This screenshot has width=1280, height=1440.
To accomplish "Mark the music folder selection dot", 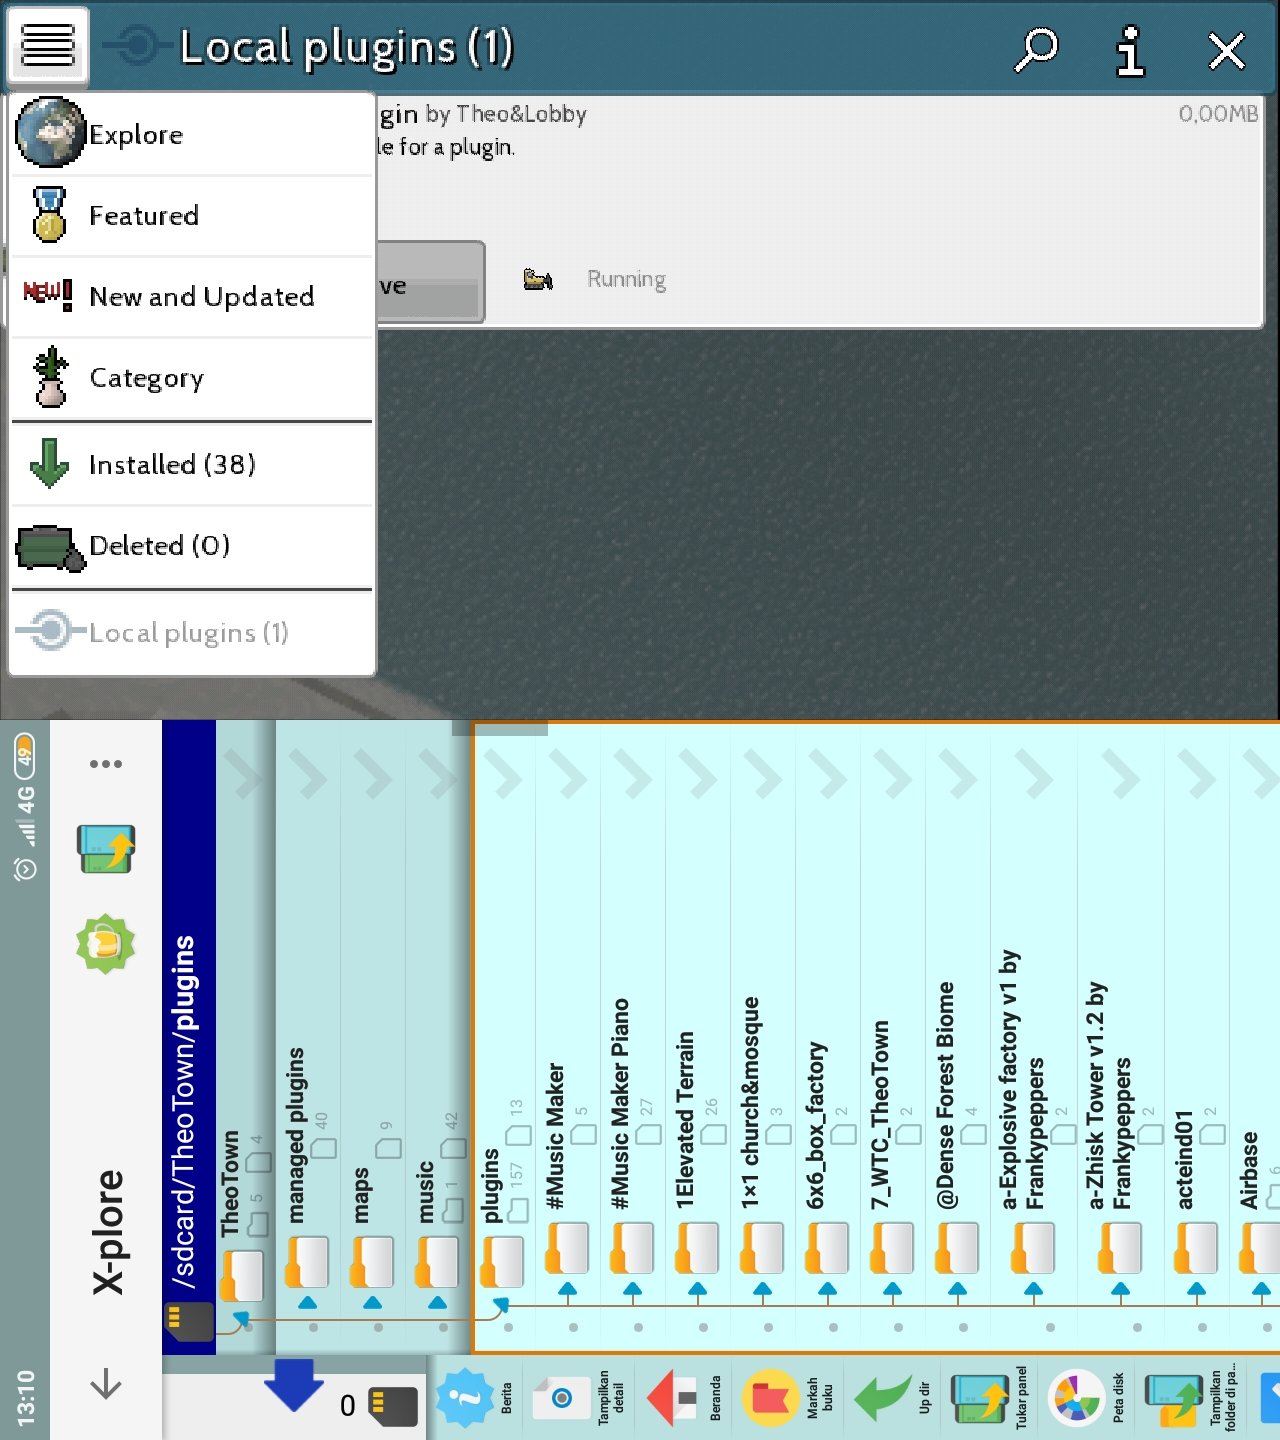I will [x=444, y=1328].
